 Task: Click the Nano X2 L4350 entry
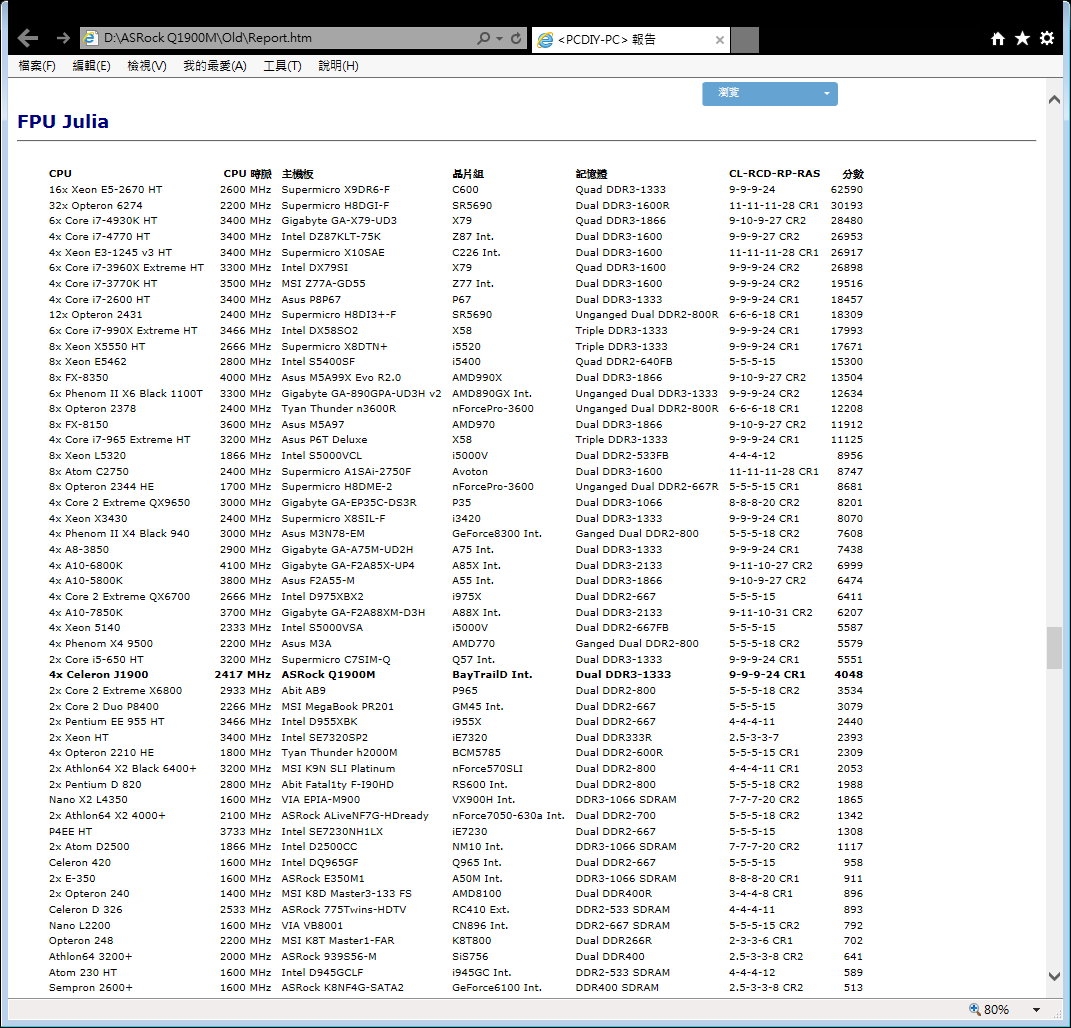(88, 799)
